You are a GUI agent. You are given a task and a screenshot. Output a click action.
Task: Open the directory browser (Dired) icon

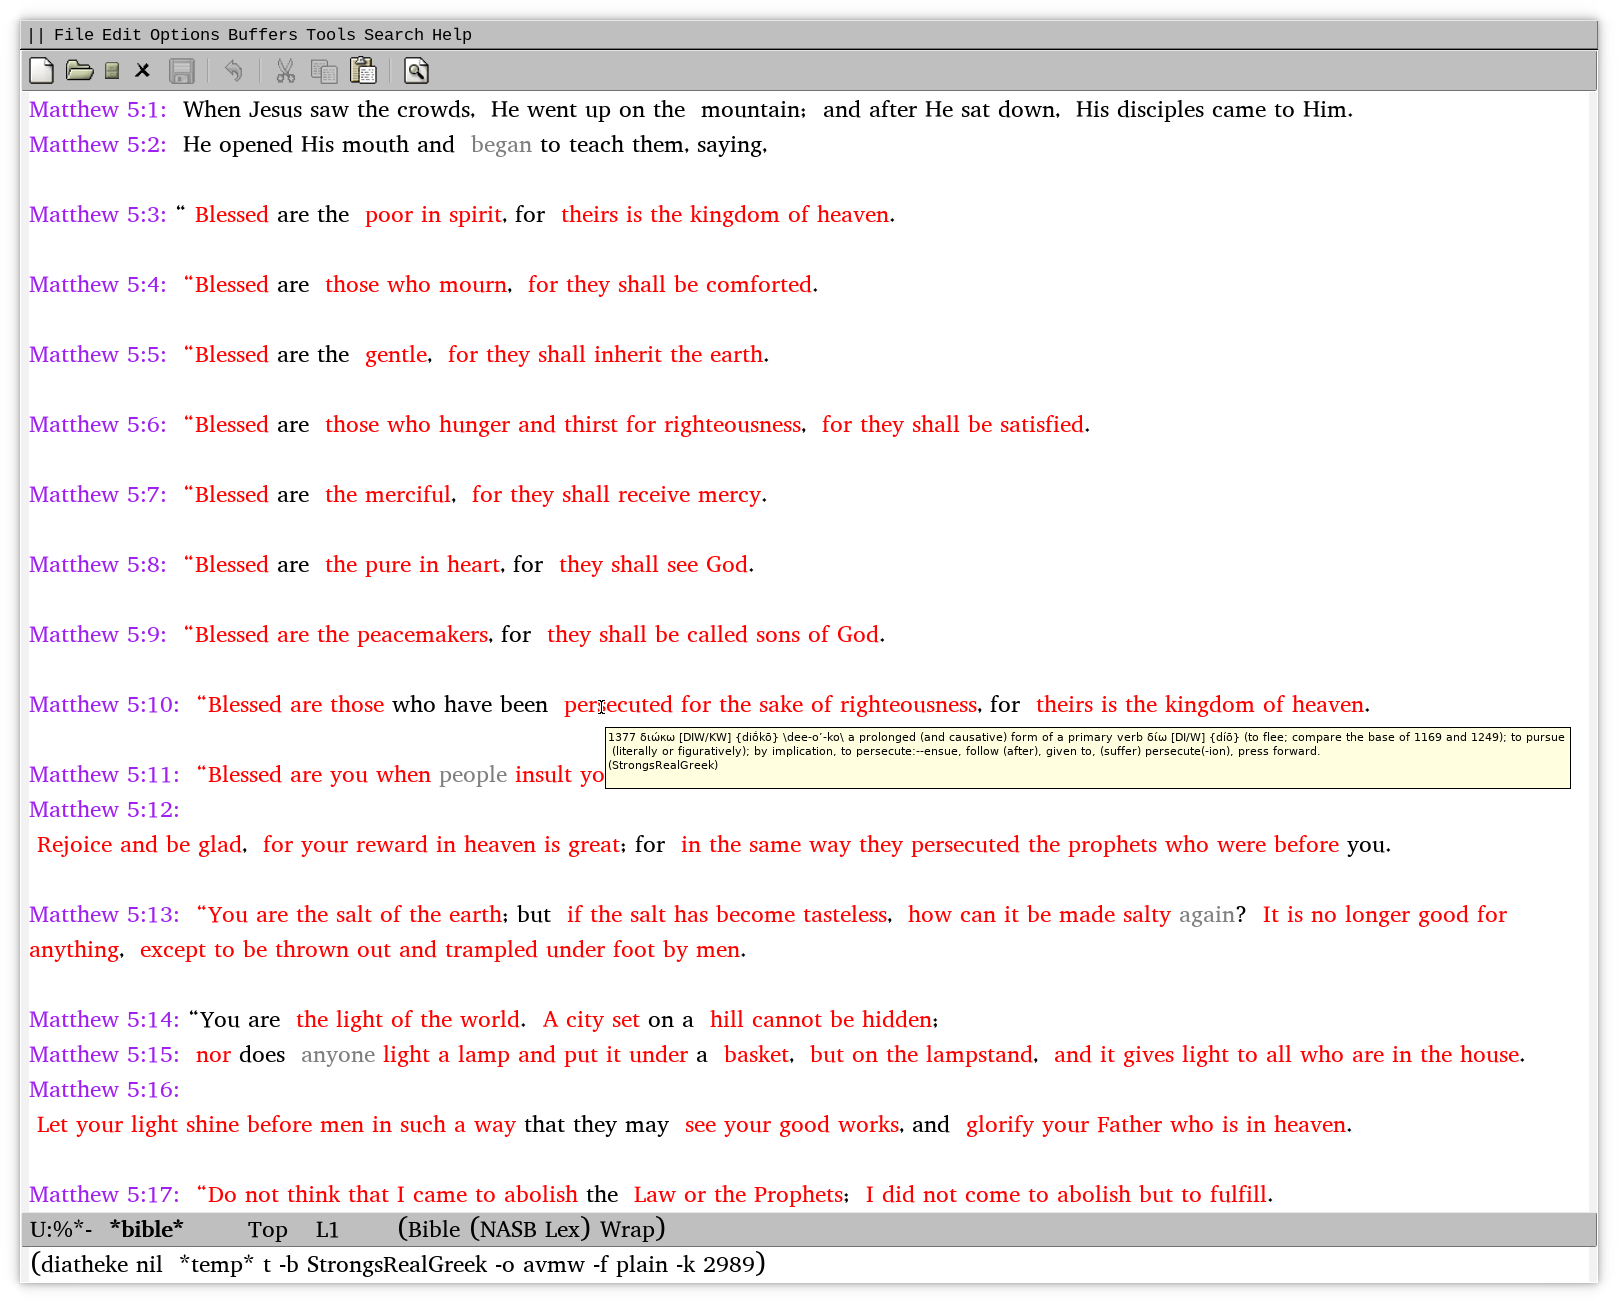click(x=112, y=71)
